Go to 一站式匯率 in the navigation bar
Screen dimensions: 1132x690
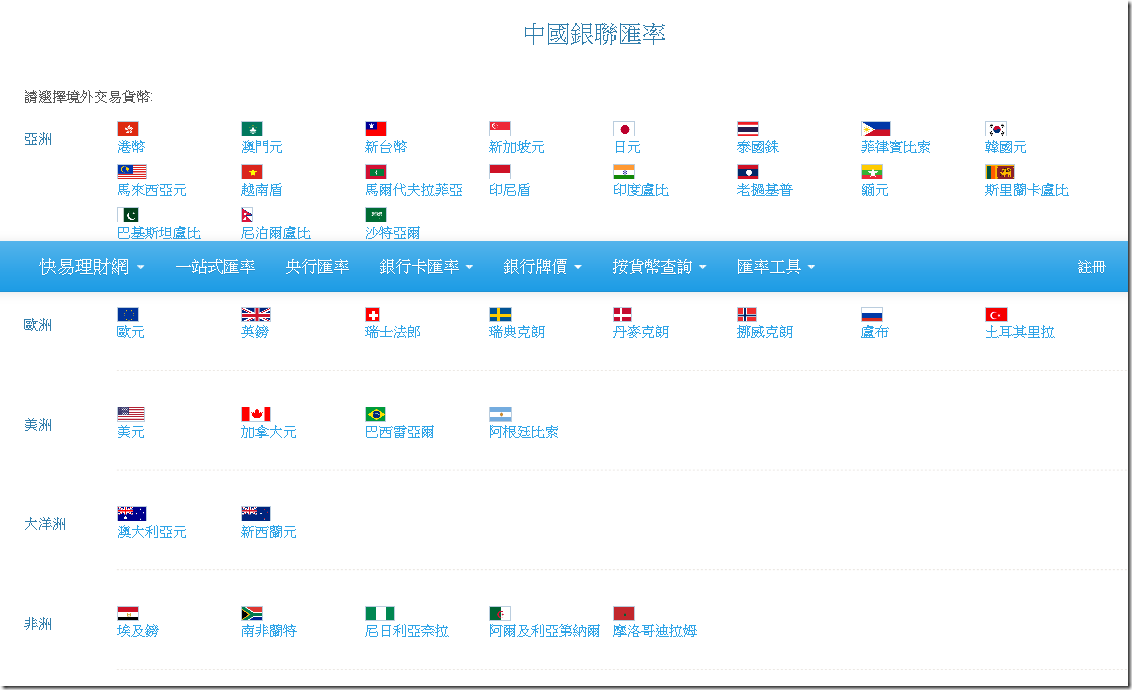point(215,267)
